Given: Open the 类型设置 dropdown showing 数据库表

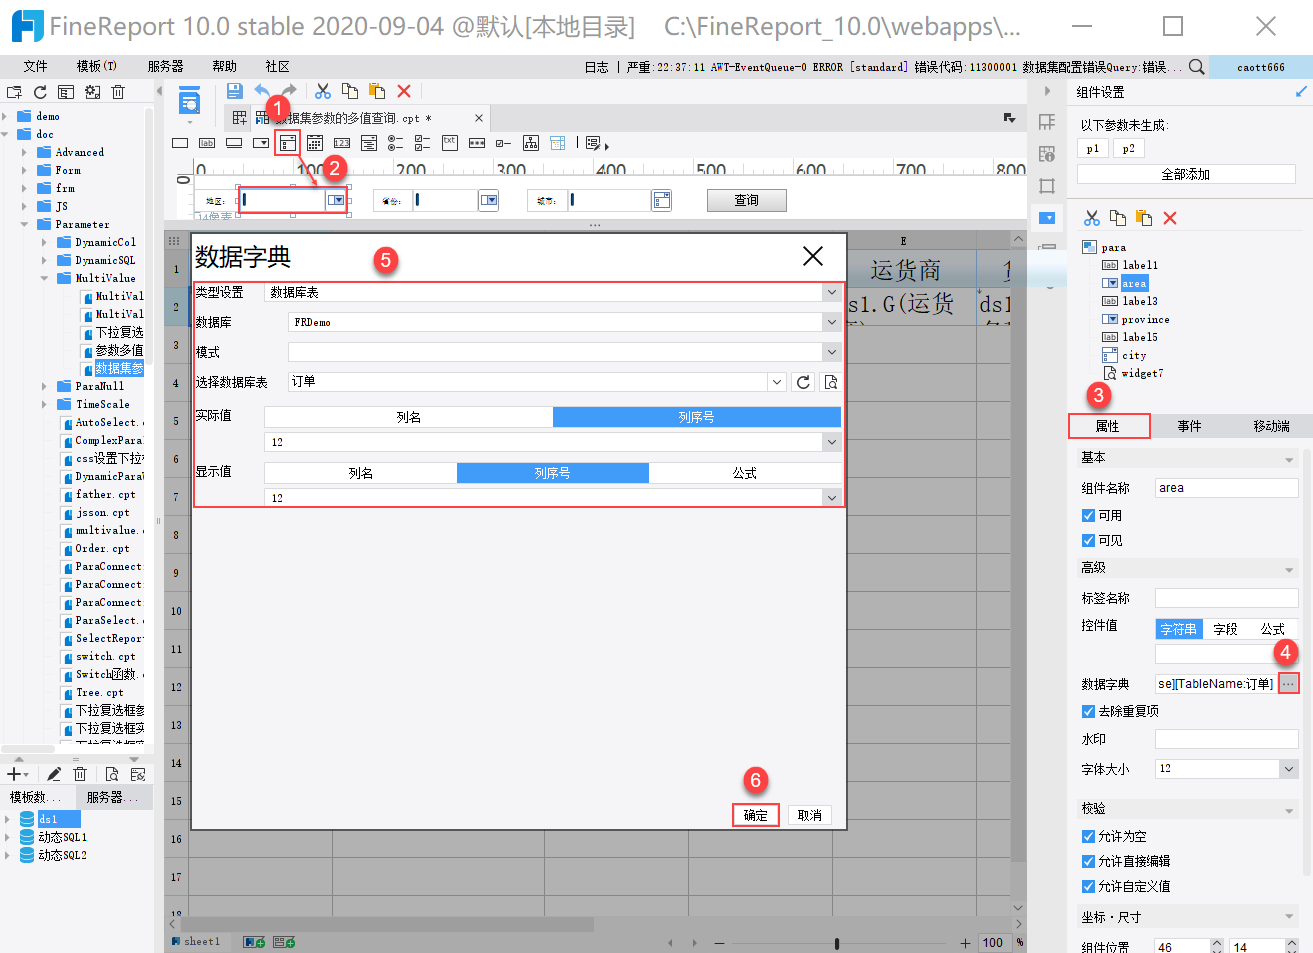Looking at the screenshot, I should 831,292.
